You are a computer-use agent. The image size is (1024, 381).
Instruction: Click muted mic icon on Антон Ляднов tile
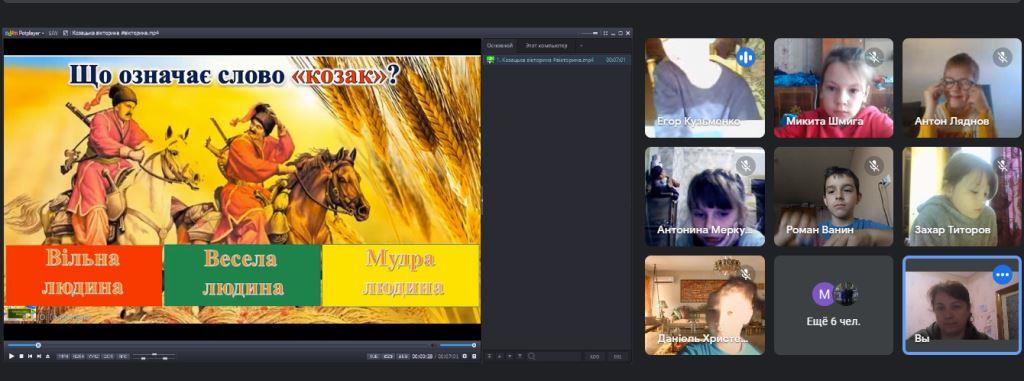(1002, 57)
